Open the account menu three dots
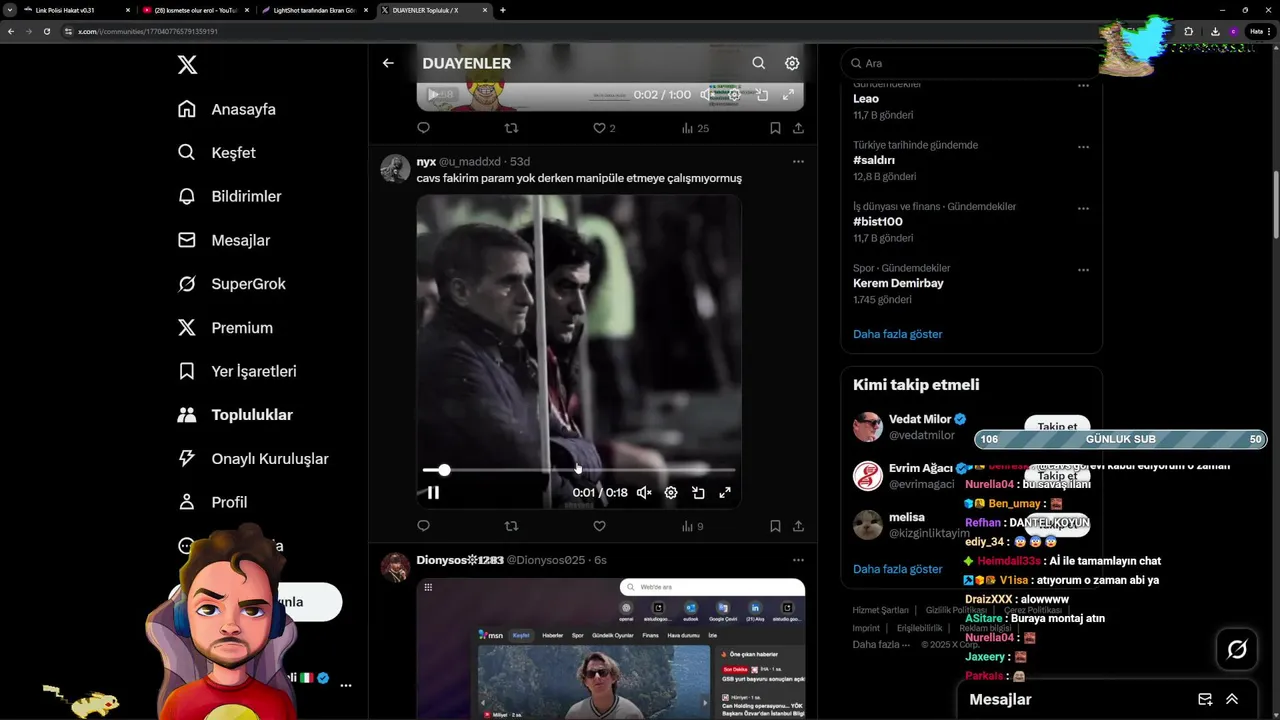The width and height of the screenshot is (1280, 720). click(346, 686)
